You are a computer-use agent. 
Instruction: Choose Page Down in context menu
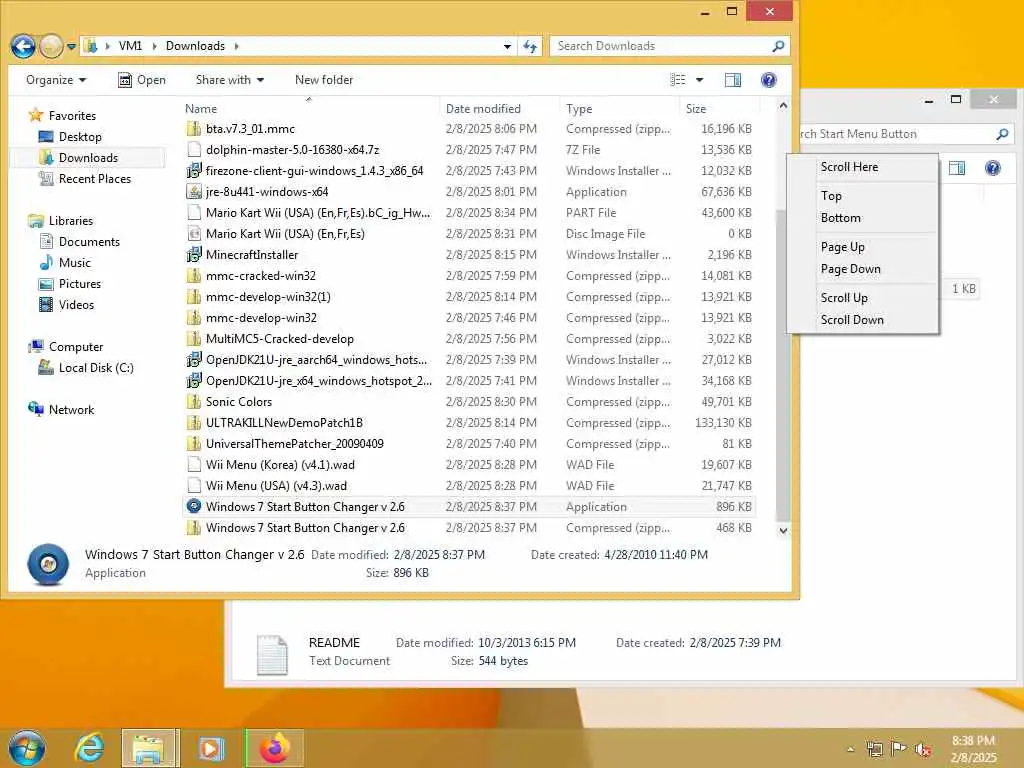(x=850, y=268)
